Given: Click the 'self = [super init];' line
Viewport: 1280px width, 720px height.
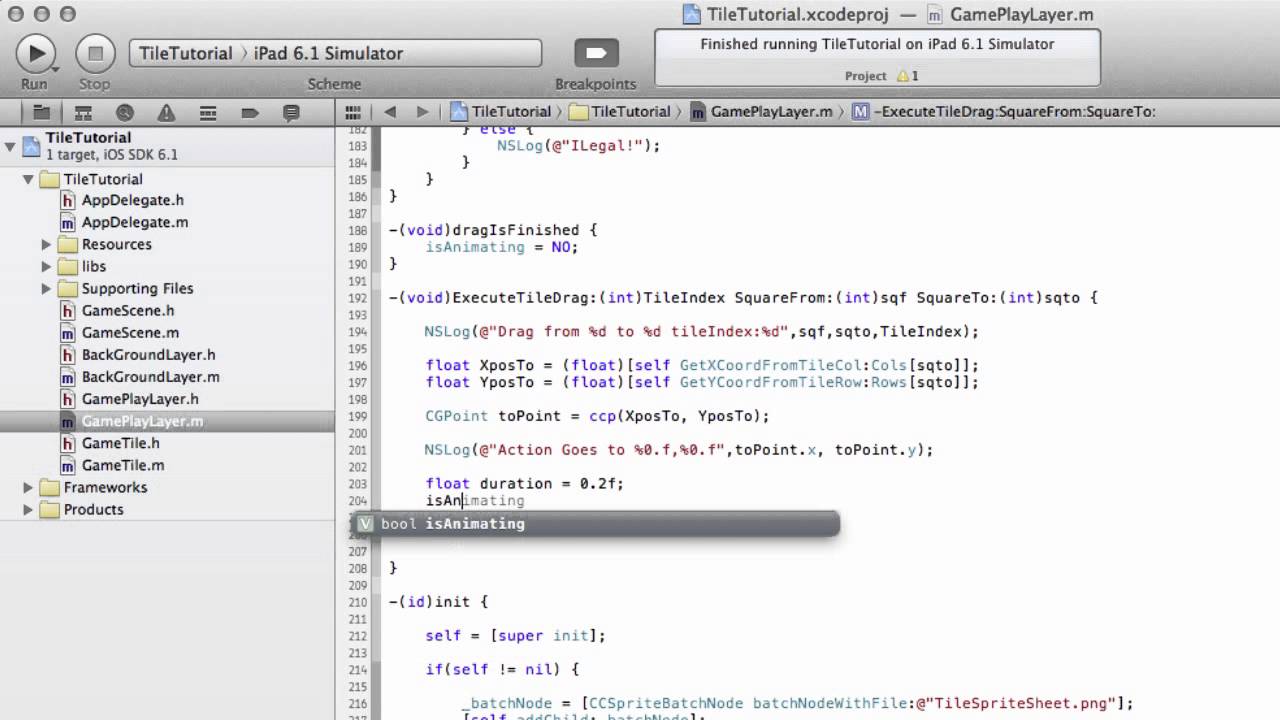Looking at the screenshot, I should point(515,636).
